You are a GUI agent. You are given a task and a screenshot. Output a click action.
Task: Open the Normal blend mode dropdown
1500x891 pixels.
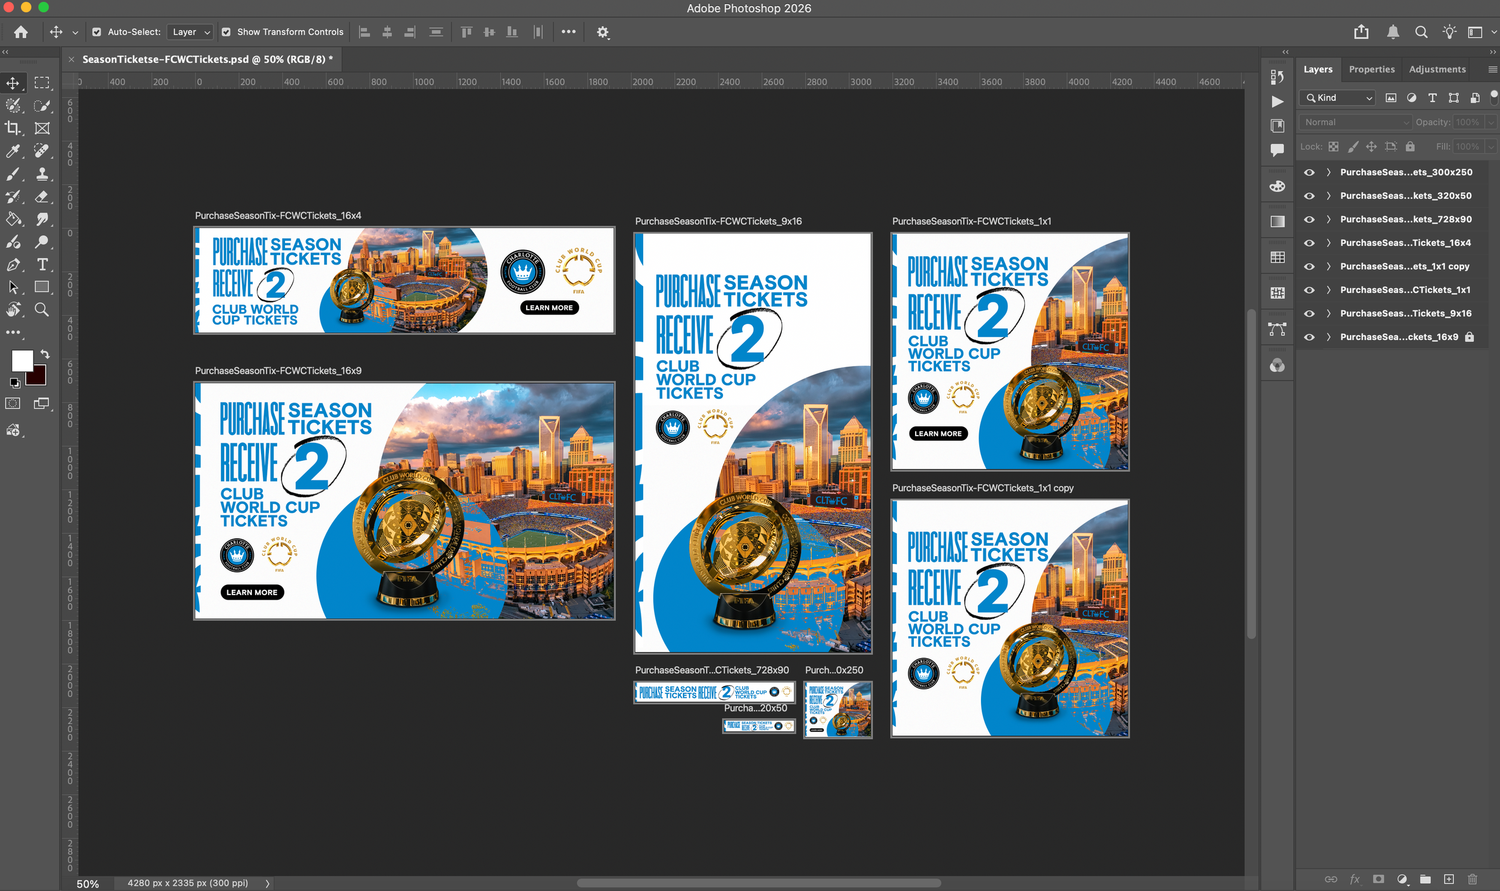tap(1356, 122)
